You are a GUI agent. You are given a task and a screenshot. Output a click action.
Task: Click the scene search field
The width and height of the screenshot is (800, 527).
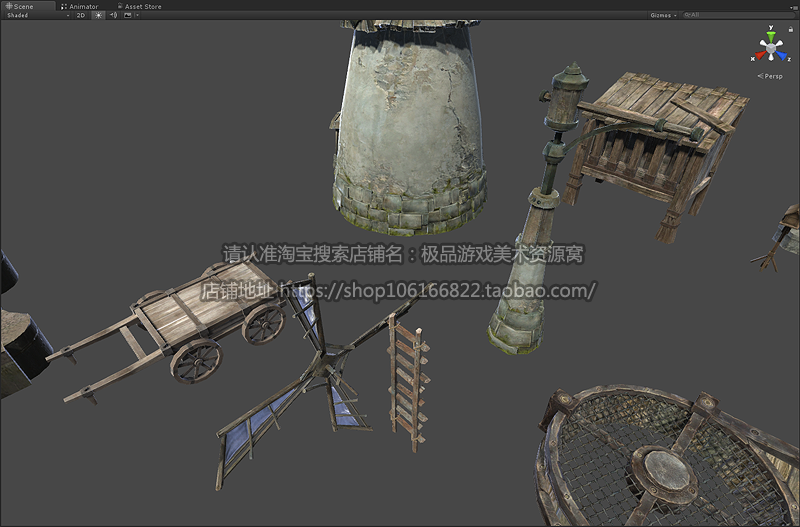coord(738,15)
